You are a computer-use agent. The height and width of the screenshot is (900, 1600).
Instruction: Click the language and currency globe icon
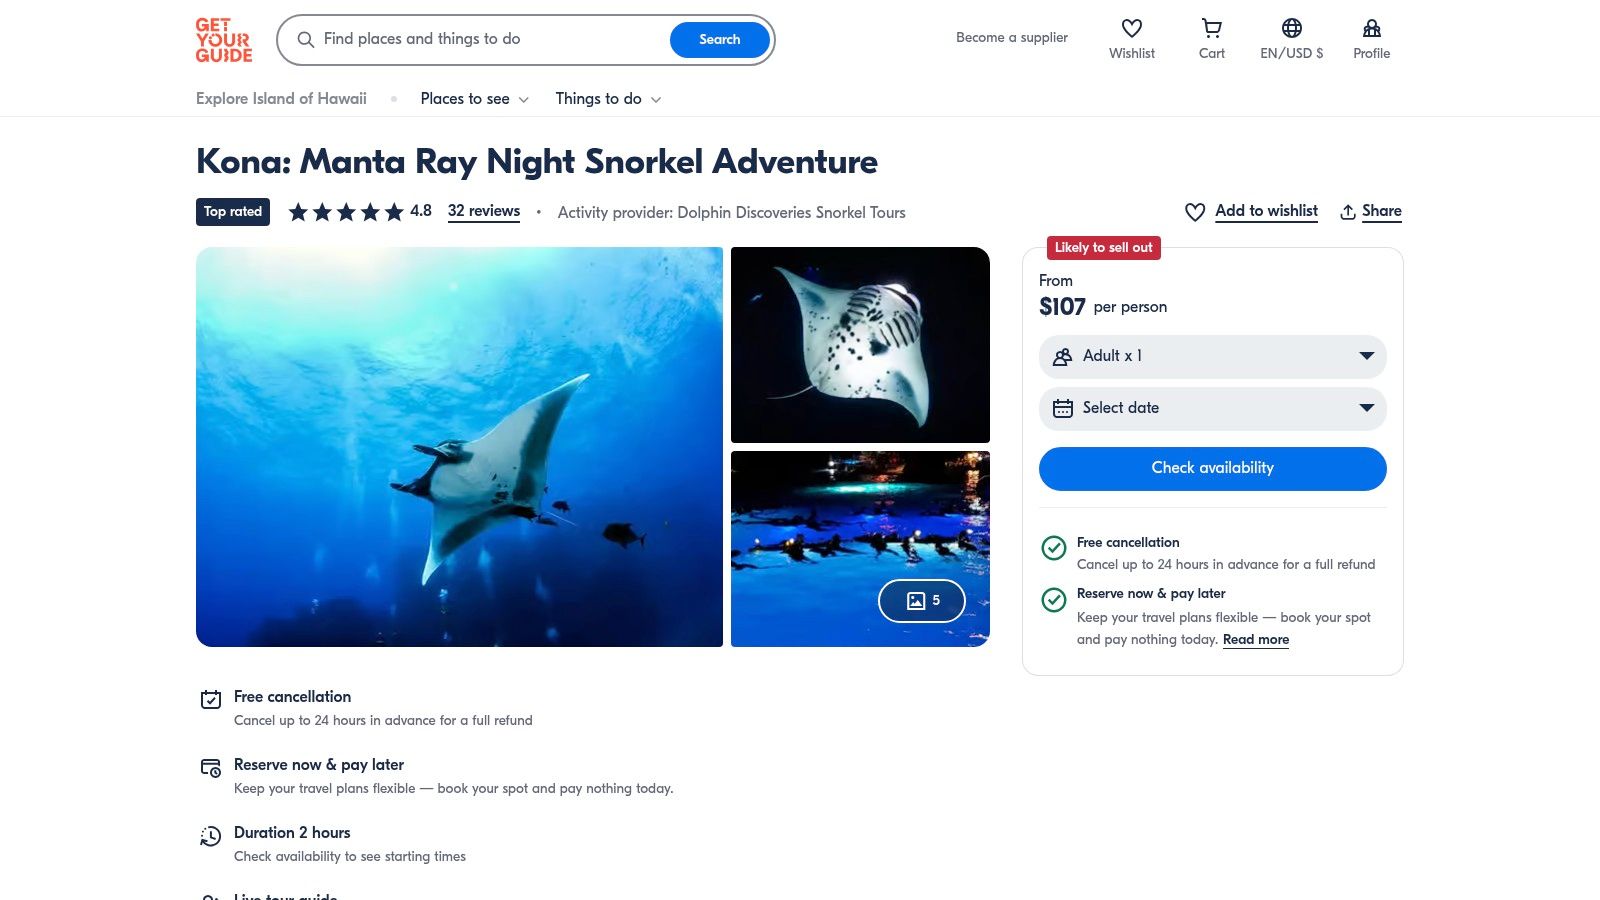coord(1291,29)
